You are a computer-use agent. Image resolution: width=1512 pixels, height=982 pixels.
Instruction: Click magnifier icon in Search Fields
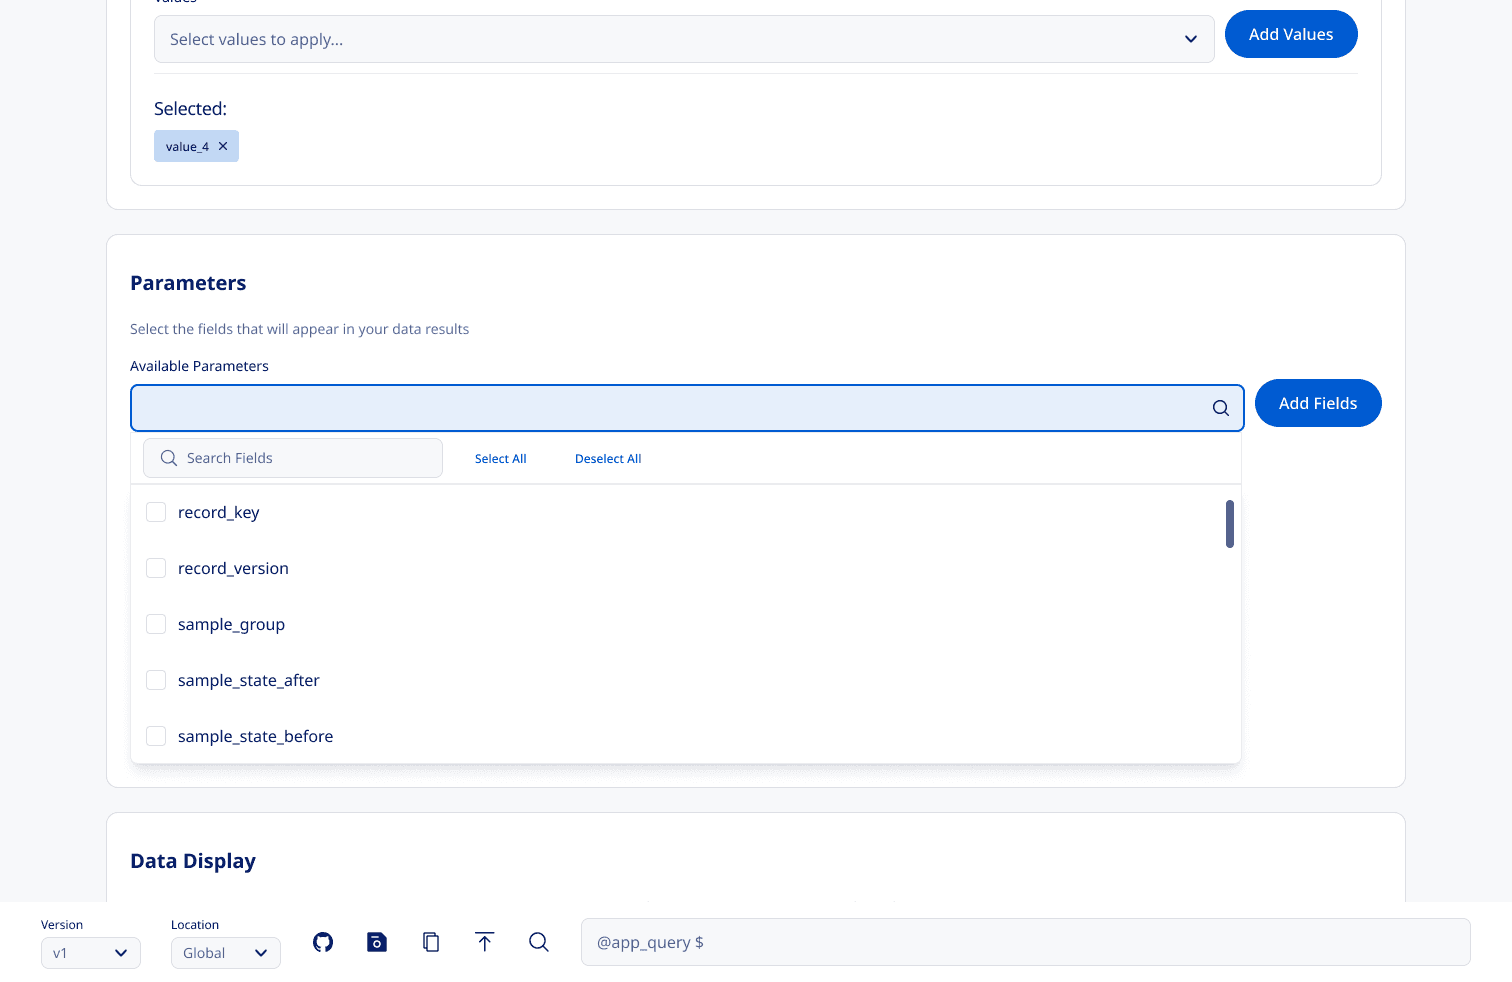pos(169,458)
